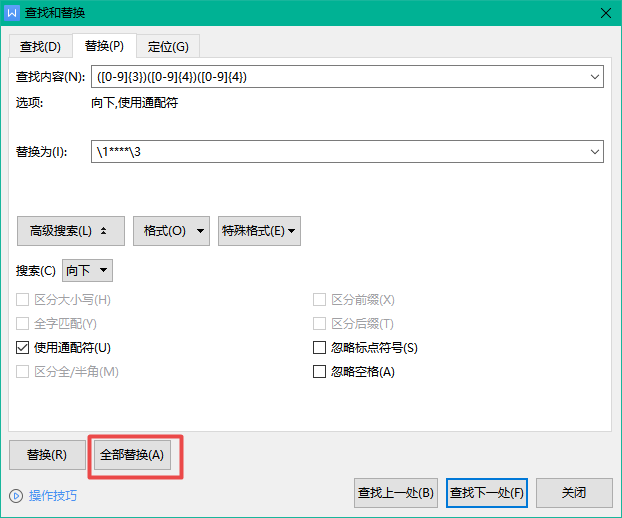Viewport: 622px width, 518px height.
Task: Click the 替换 button
Action: [46, 455]
